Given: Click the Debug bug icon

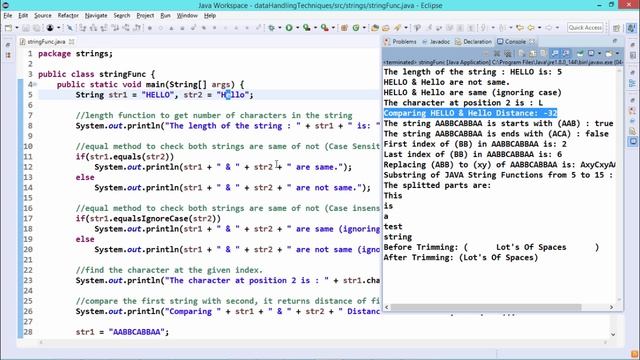Looking at the screenshot, I should tap(271, 28).
